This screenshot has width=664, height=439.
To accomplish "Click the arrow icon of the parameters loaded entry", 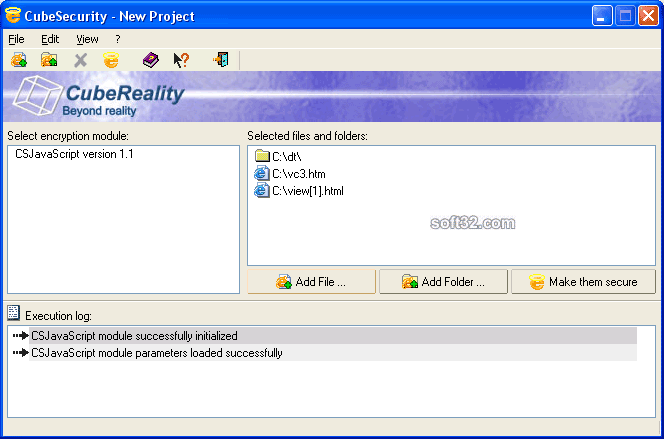I will (20, 353).
